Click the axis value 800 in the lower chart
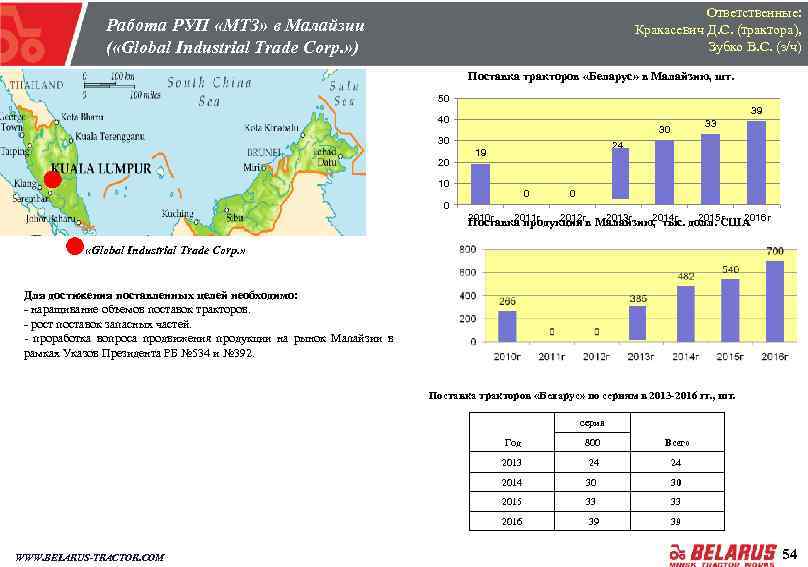 point(467,249)
